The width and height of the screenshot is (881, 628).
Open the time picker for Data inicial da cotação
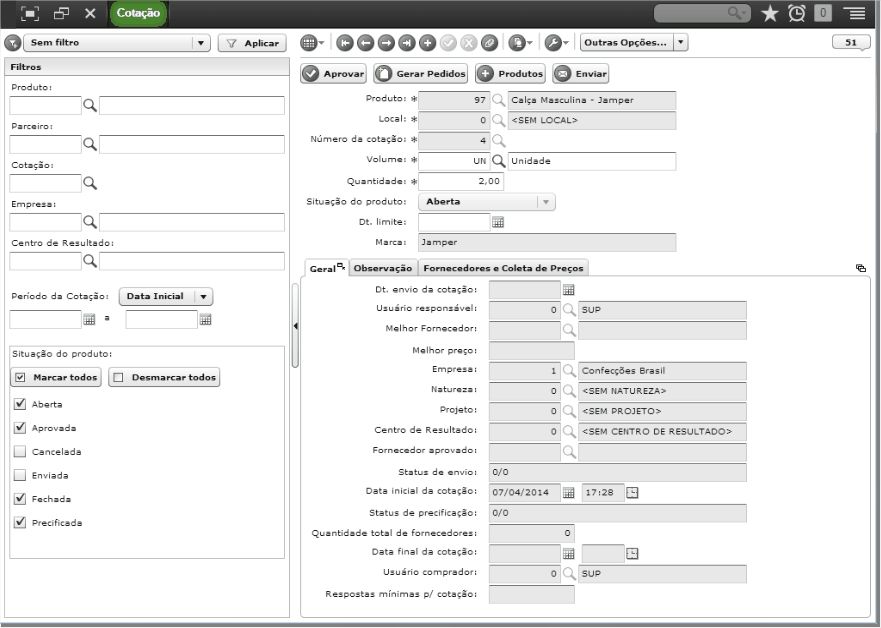(632, 493)
